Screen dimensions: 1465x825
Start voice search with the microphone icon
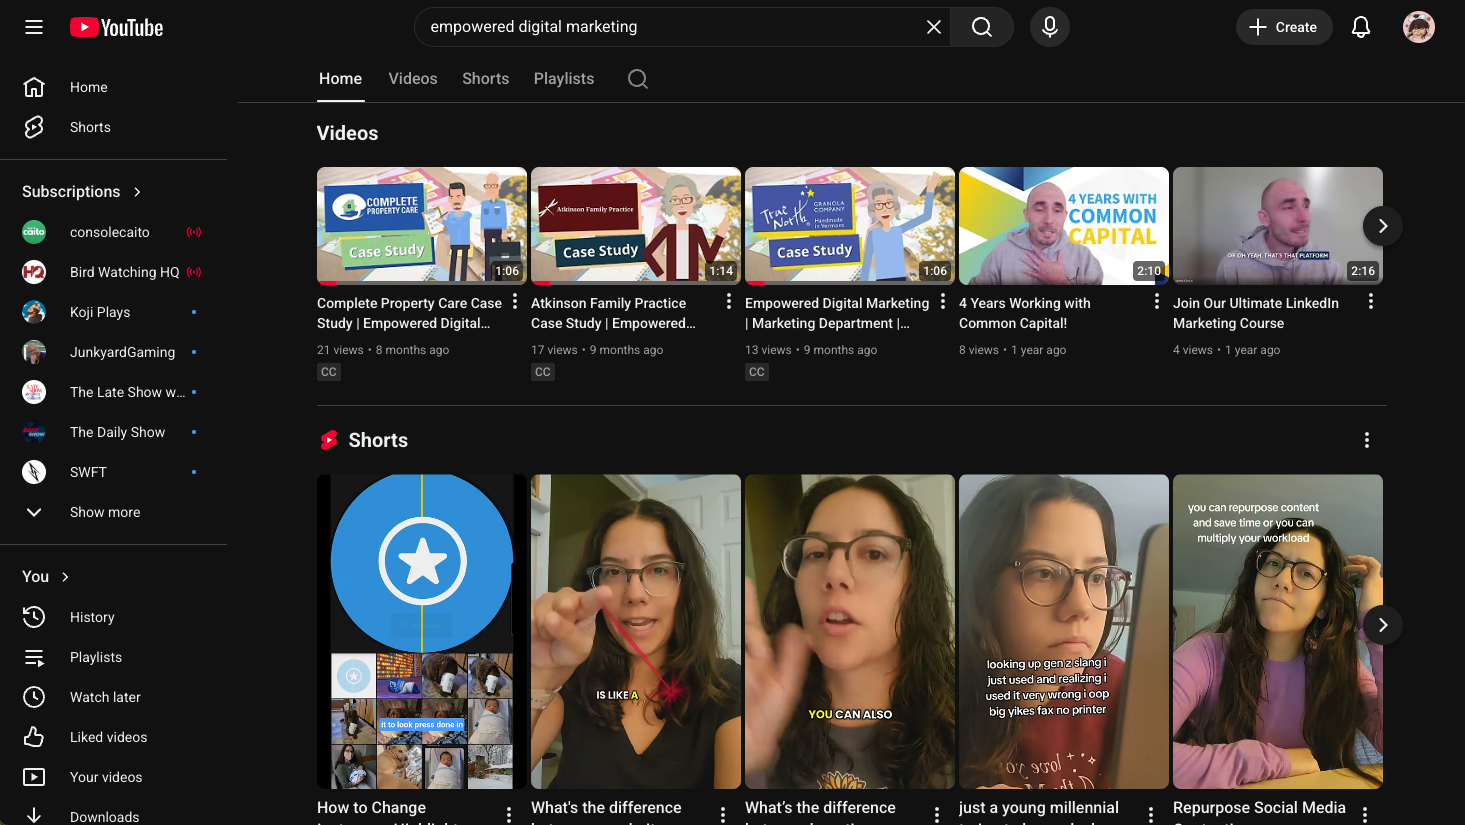(x=1049, y=27)
